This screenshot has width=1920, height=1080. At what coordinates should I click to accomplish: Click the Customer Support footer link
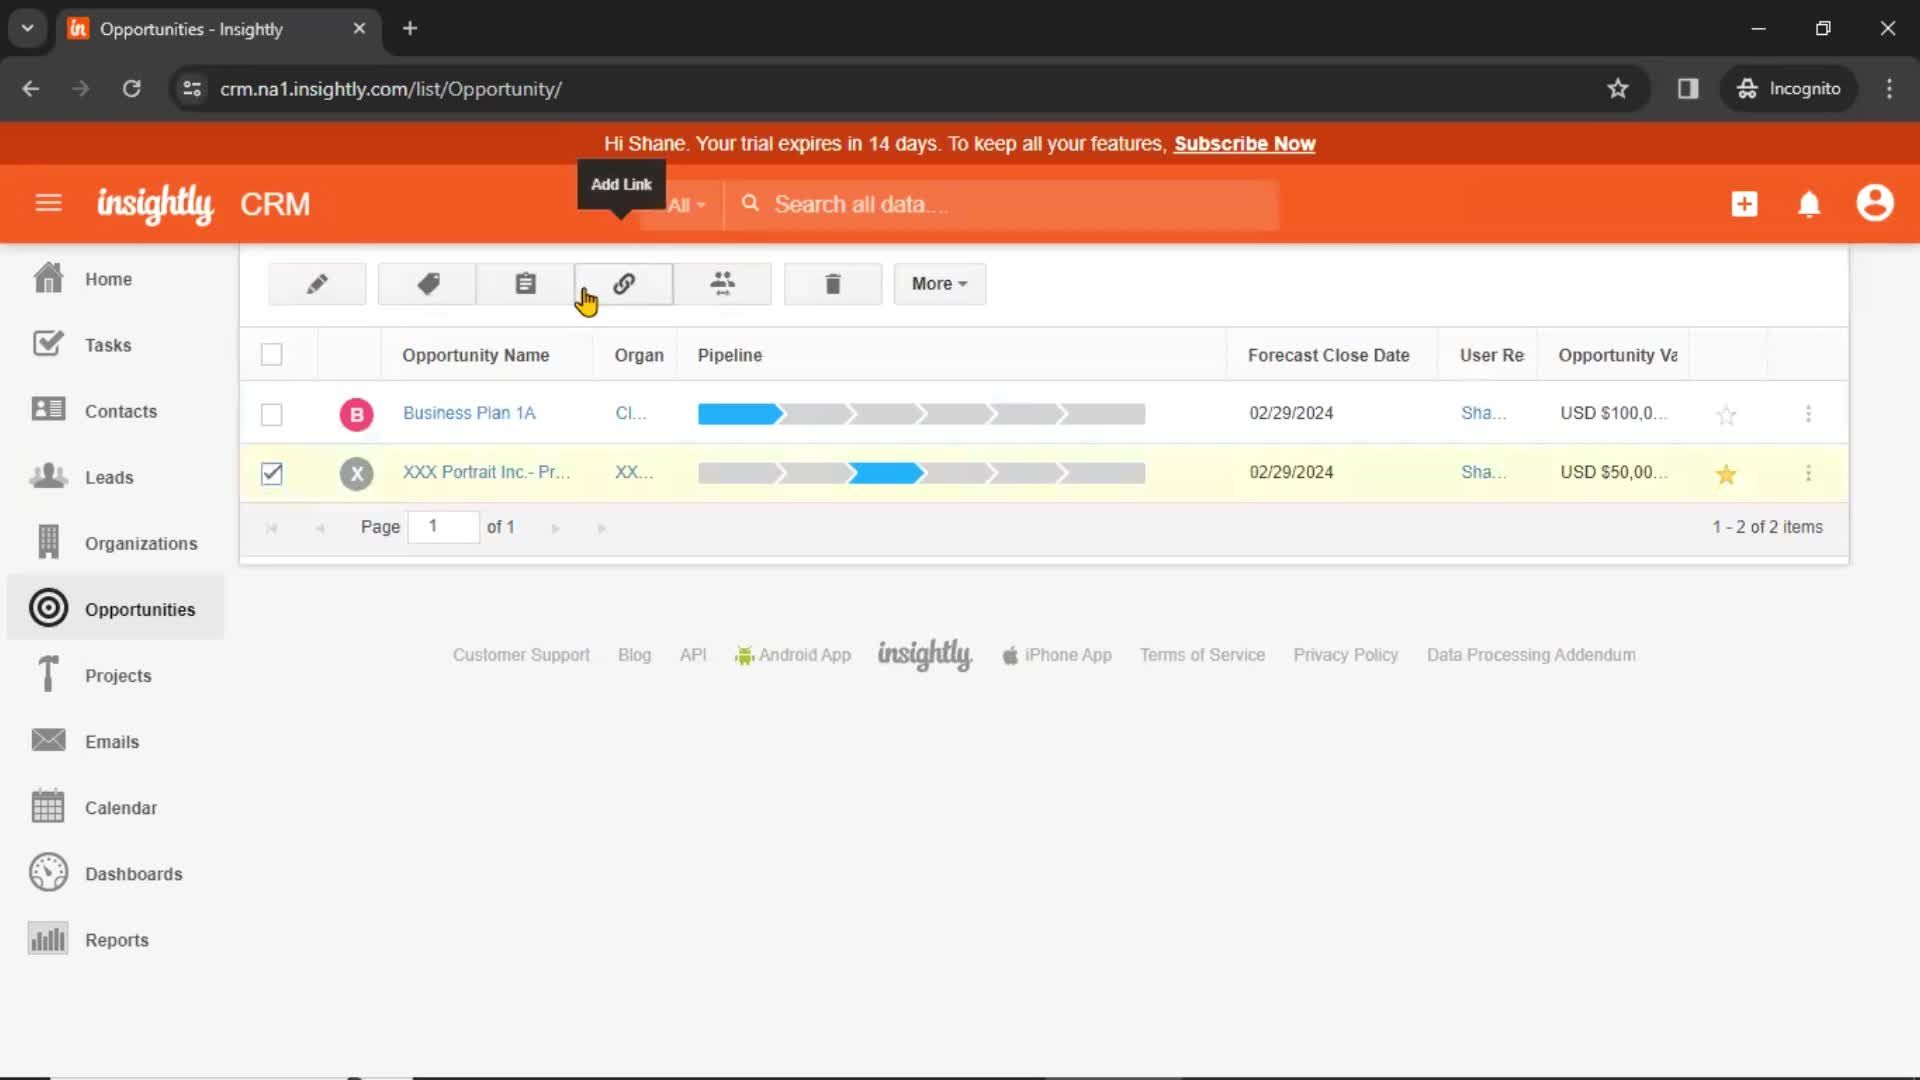[521, 655]
